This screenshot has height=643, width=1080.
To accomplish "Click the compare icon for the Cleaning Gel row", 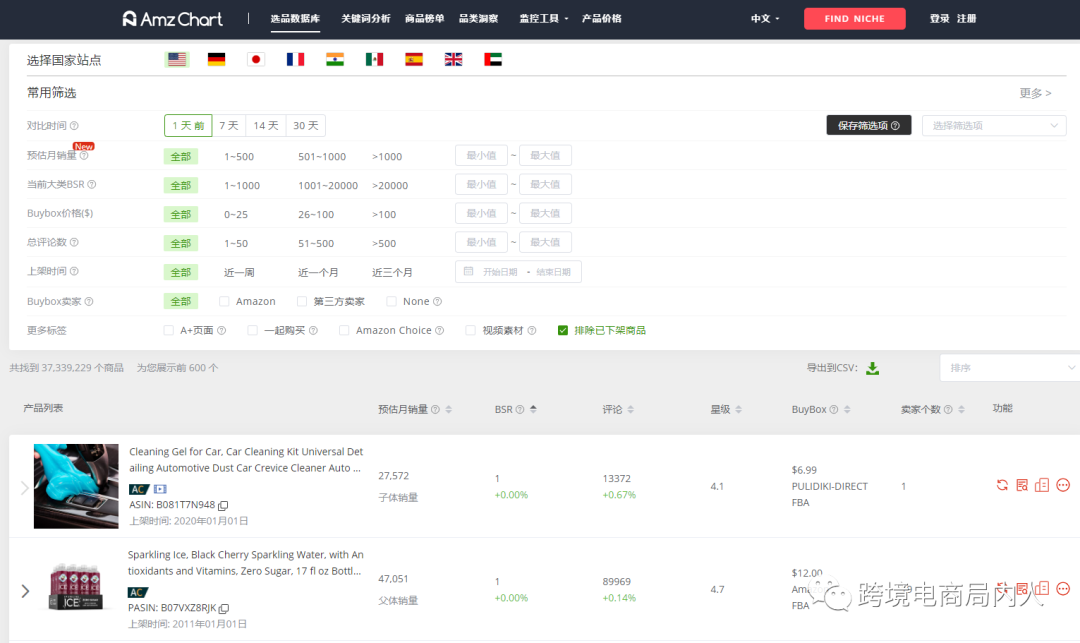I will (1042, 485).
